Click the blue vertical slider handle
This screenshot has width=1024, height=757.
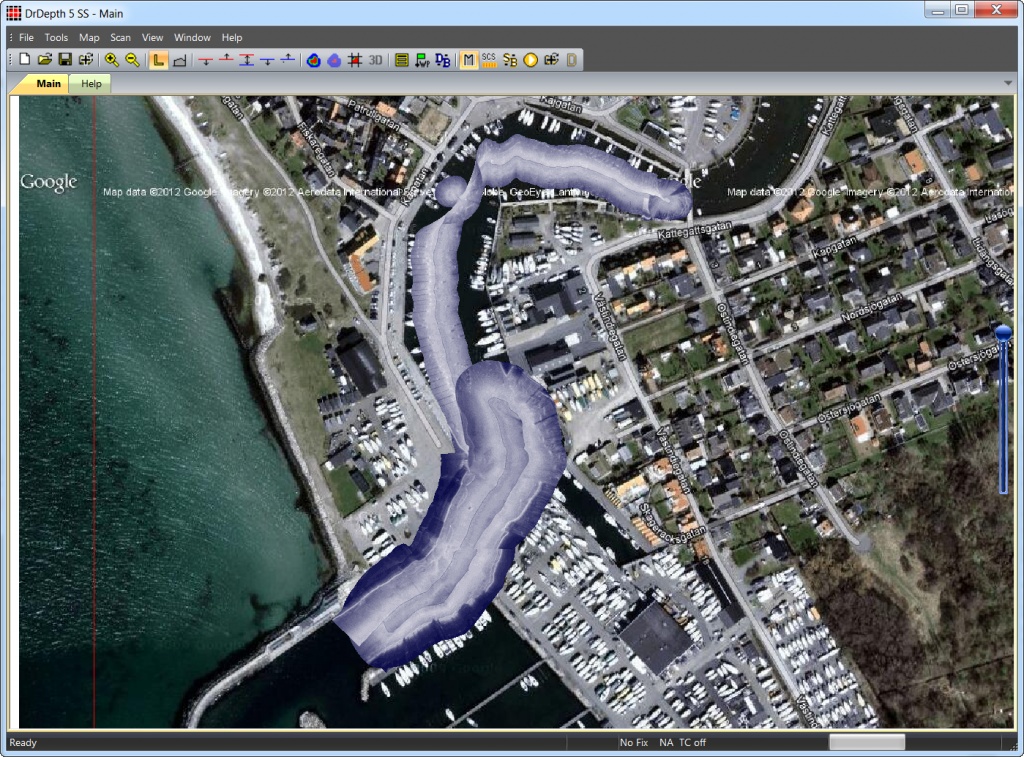click(1003, 332)
